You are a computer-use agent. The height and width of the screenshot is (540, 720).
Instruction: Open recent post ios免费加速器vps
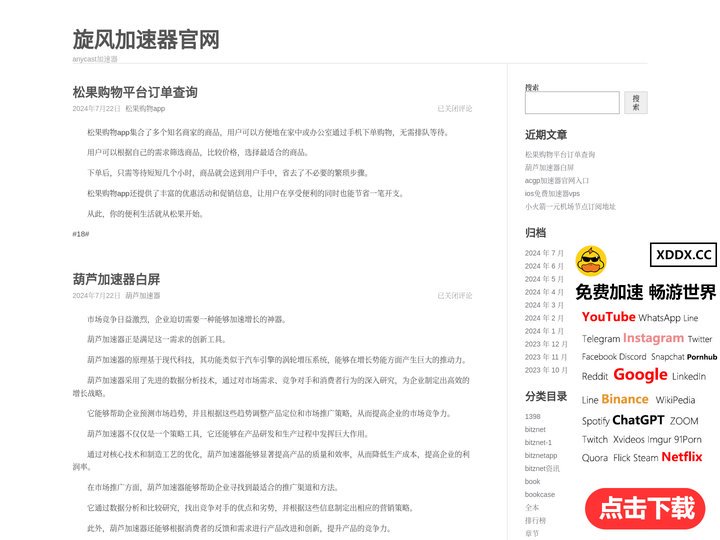coord(552,193)
